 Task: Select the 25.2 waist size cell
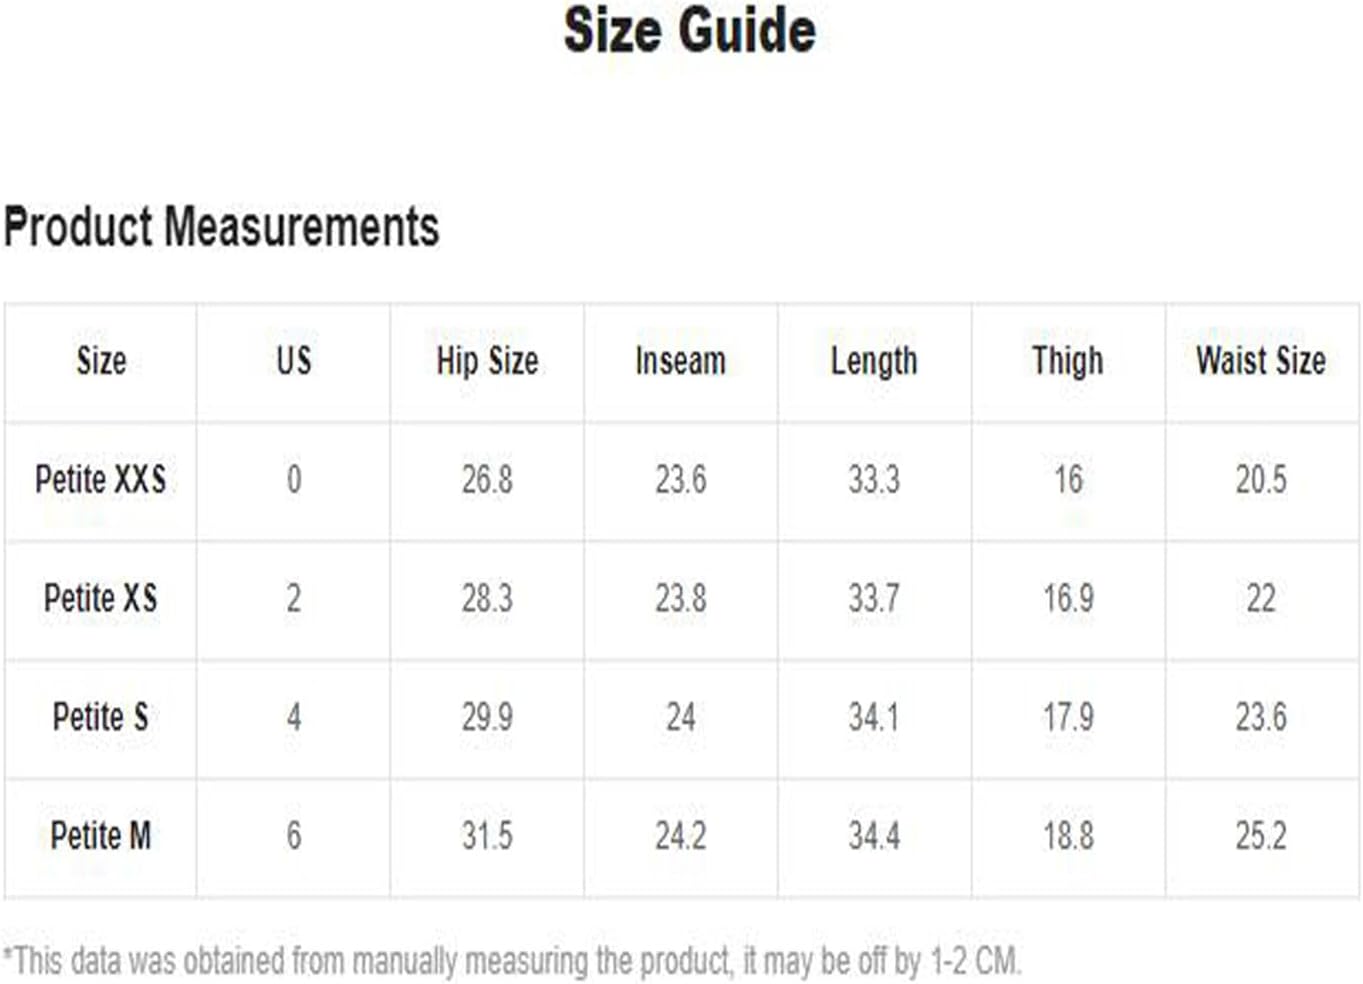[x=1261, y=835]
